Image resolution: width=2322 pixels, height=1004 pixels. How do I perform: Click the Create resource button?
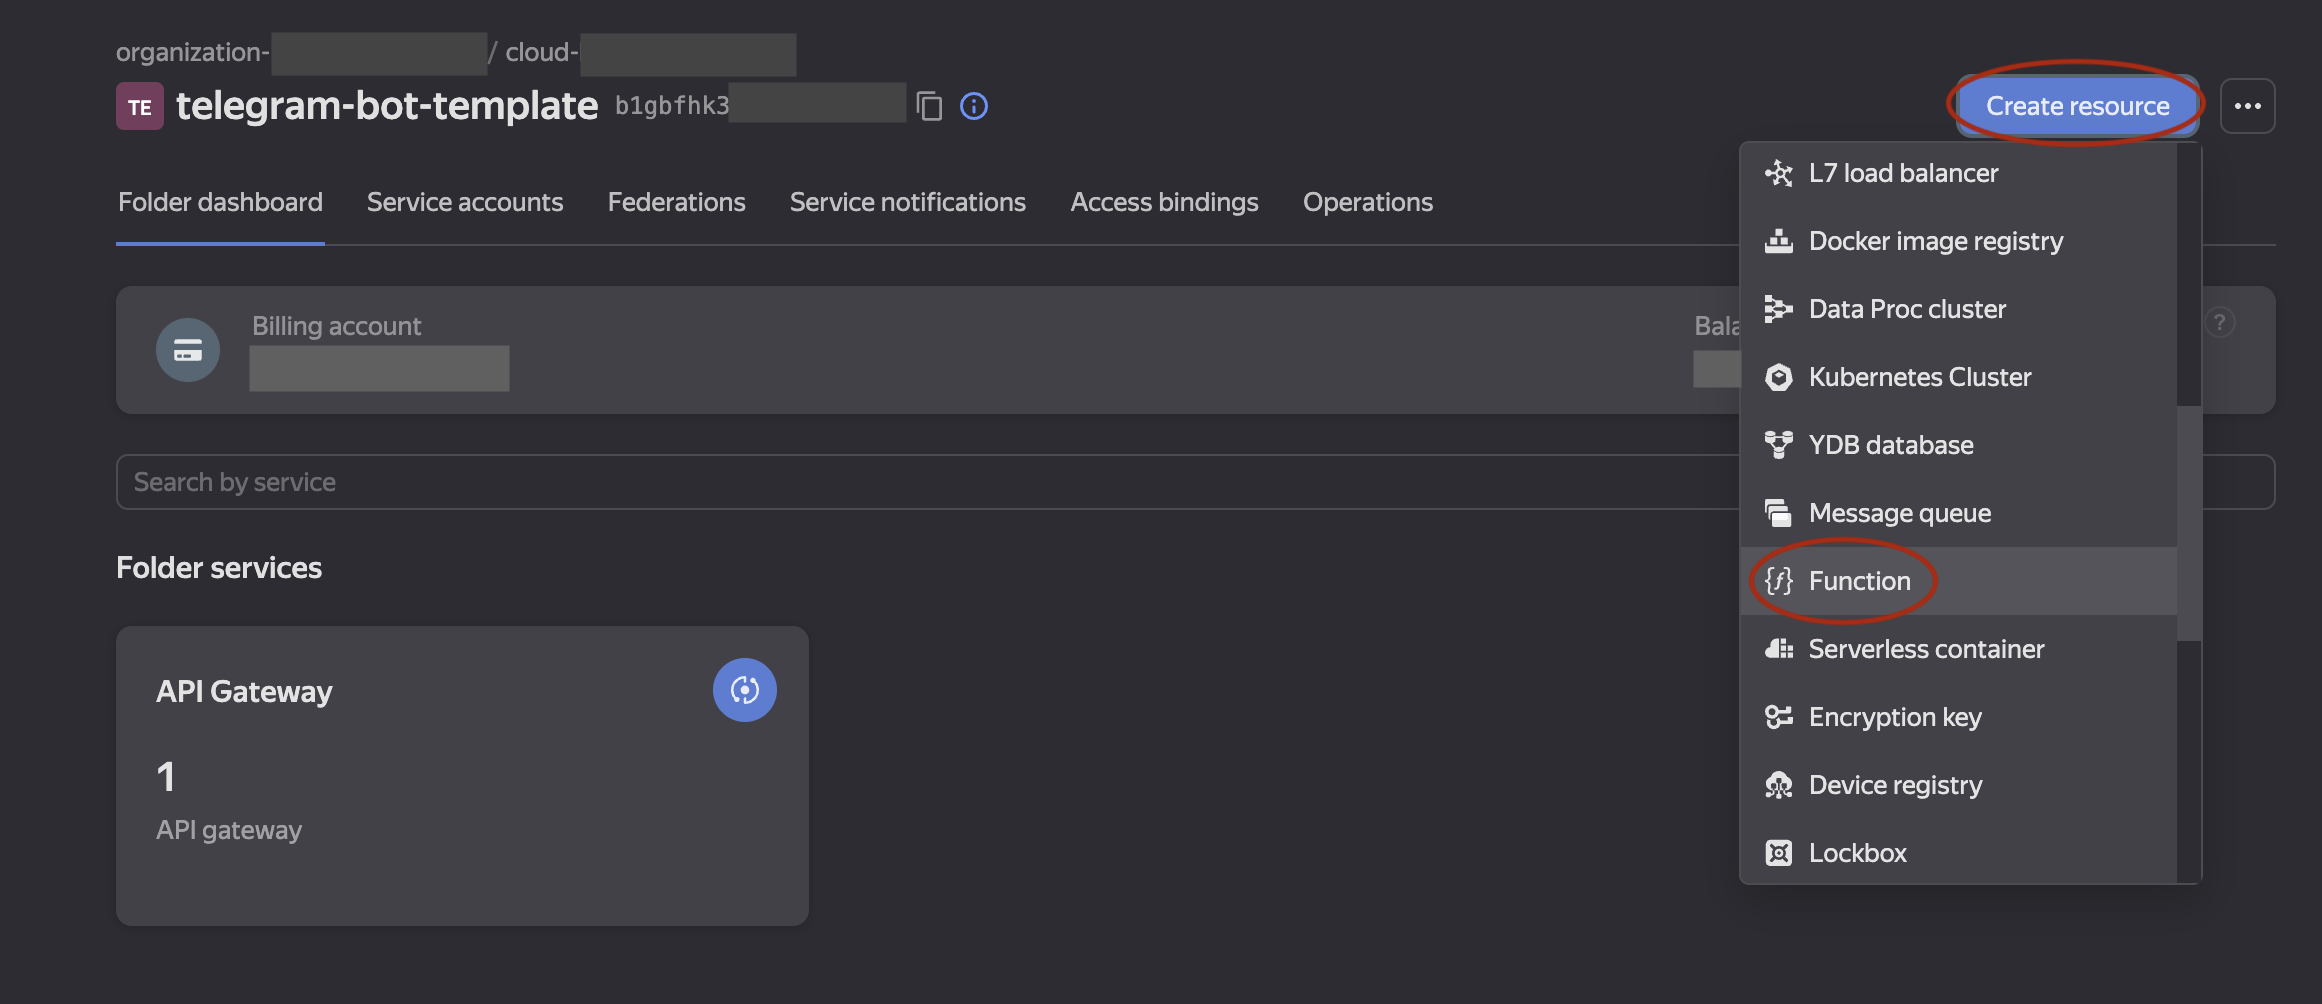pos(2077,106)
